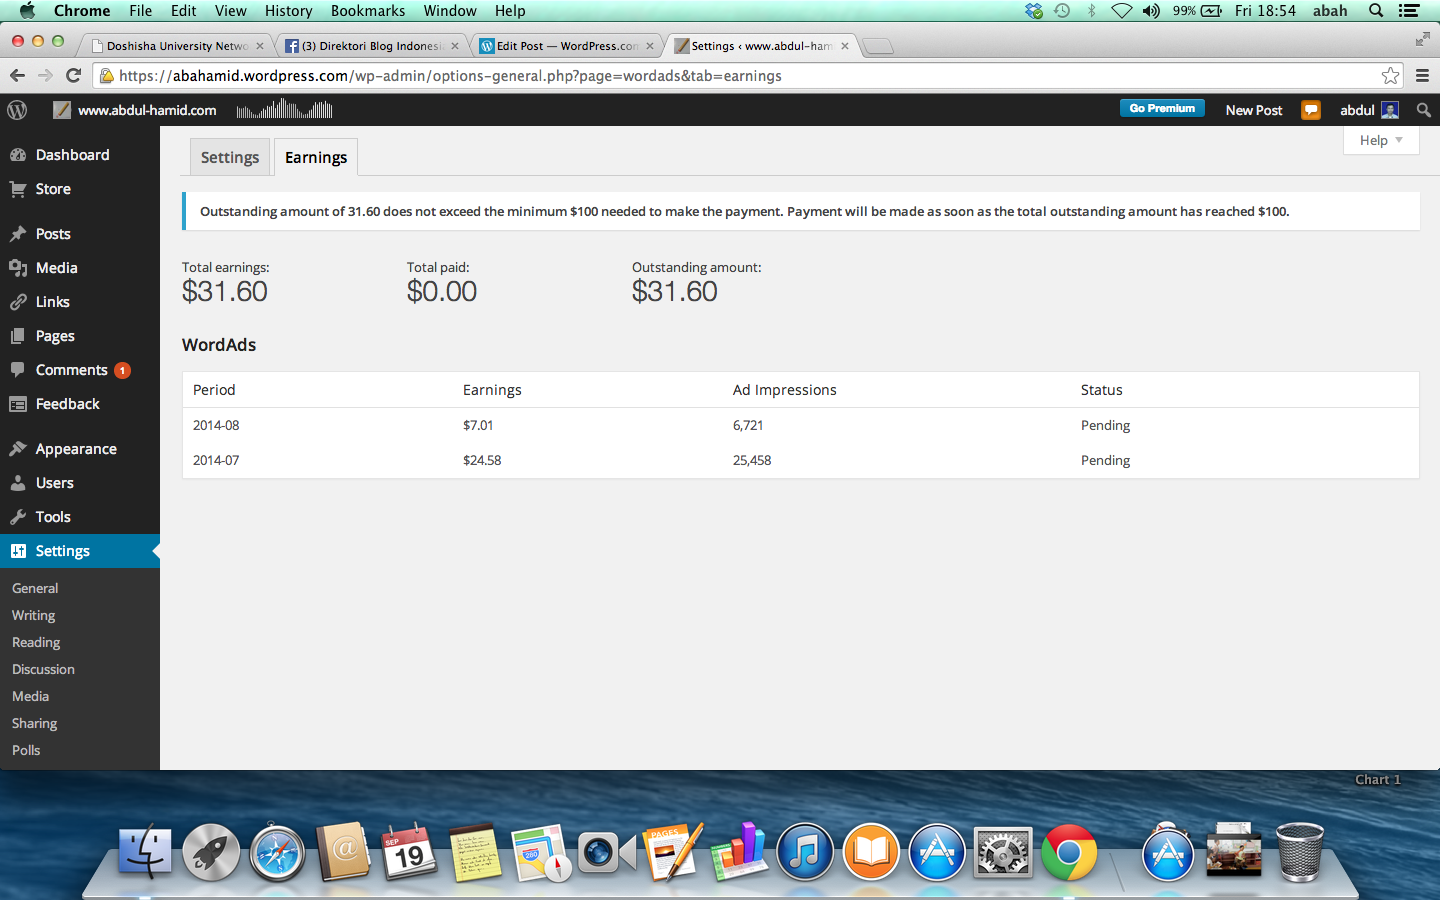Screen dimensions: 1440x900
Task: Click the WordPress logo in admin bar
Action: click(17, 110)
